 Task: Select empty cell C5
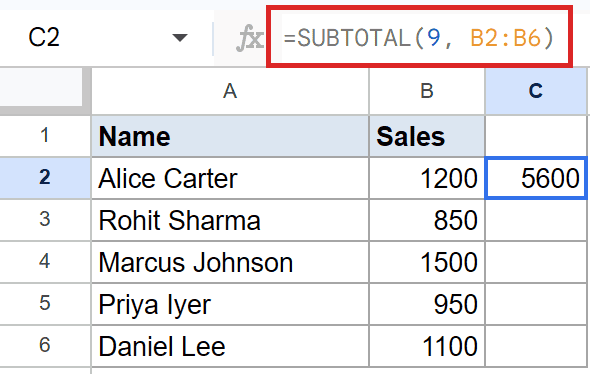pyautogui.click(x=536, y=305)
